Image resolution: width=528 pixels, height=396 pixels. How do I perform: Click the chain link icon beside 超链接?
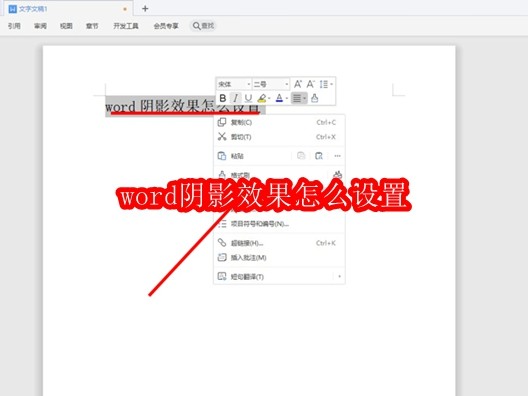222,242
